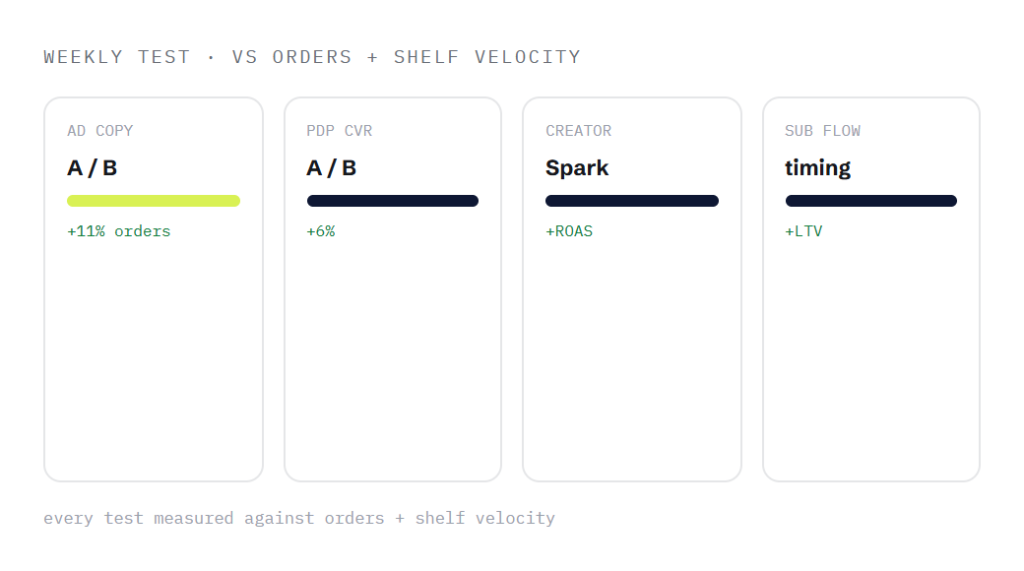
Task: Click the lime green progress bar
Action: [x=153, y=201]
